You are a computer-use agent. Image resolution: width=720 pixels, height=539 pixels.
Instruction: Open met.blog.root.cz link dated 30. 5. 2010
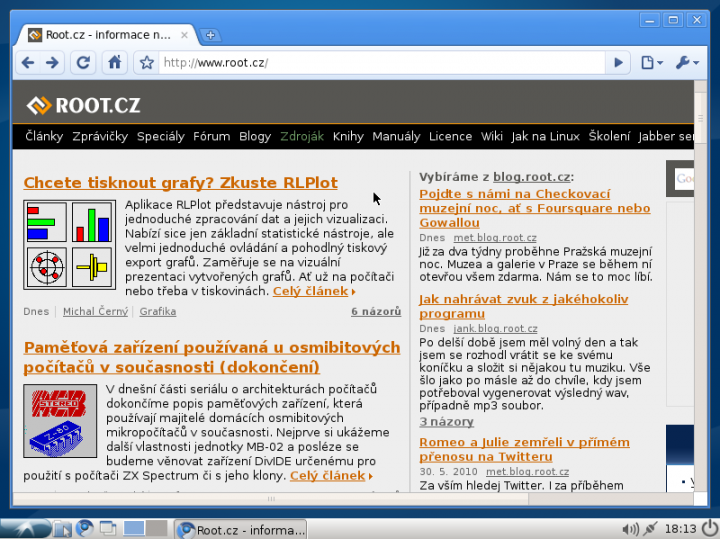coord(527,472)
